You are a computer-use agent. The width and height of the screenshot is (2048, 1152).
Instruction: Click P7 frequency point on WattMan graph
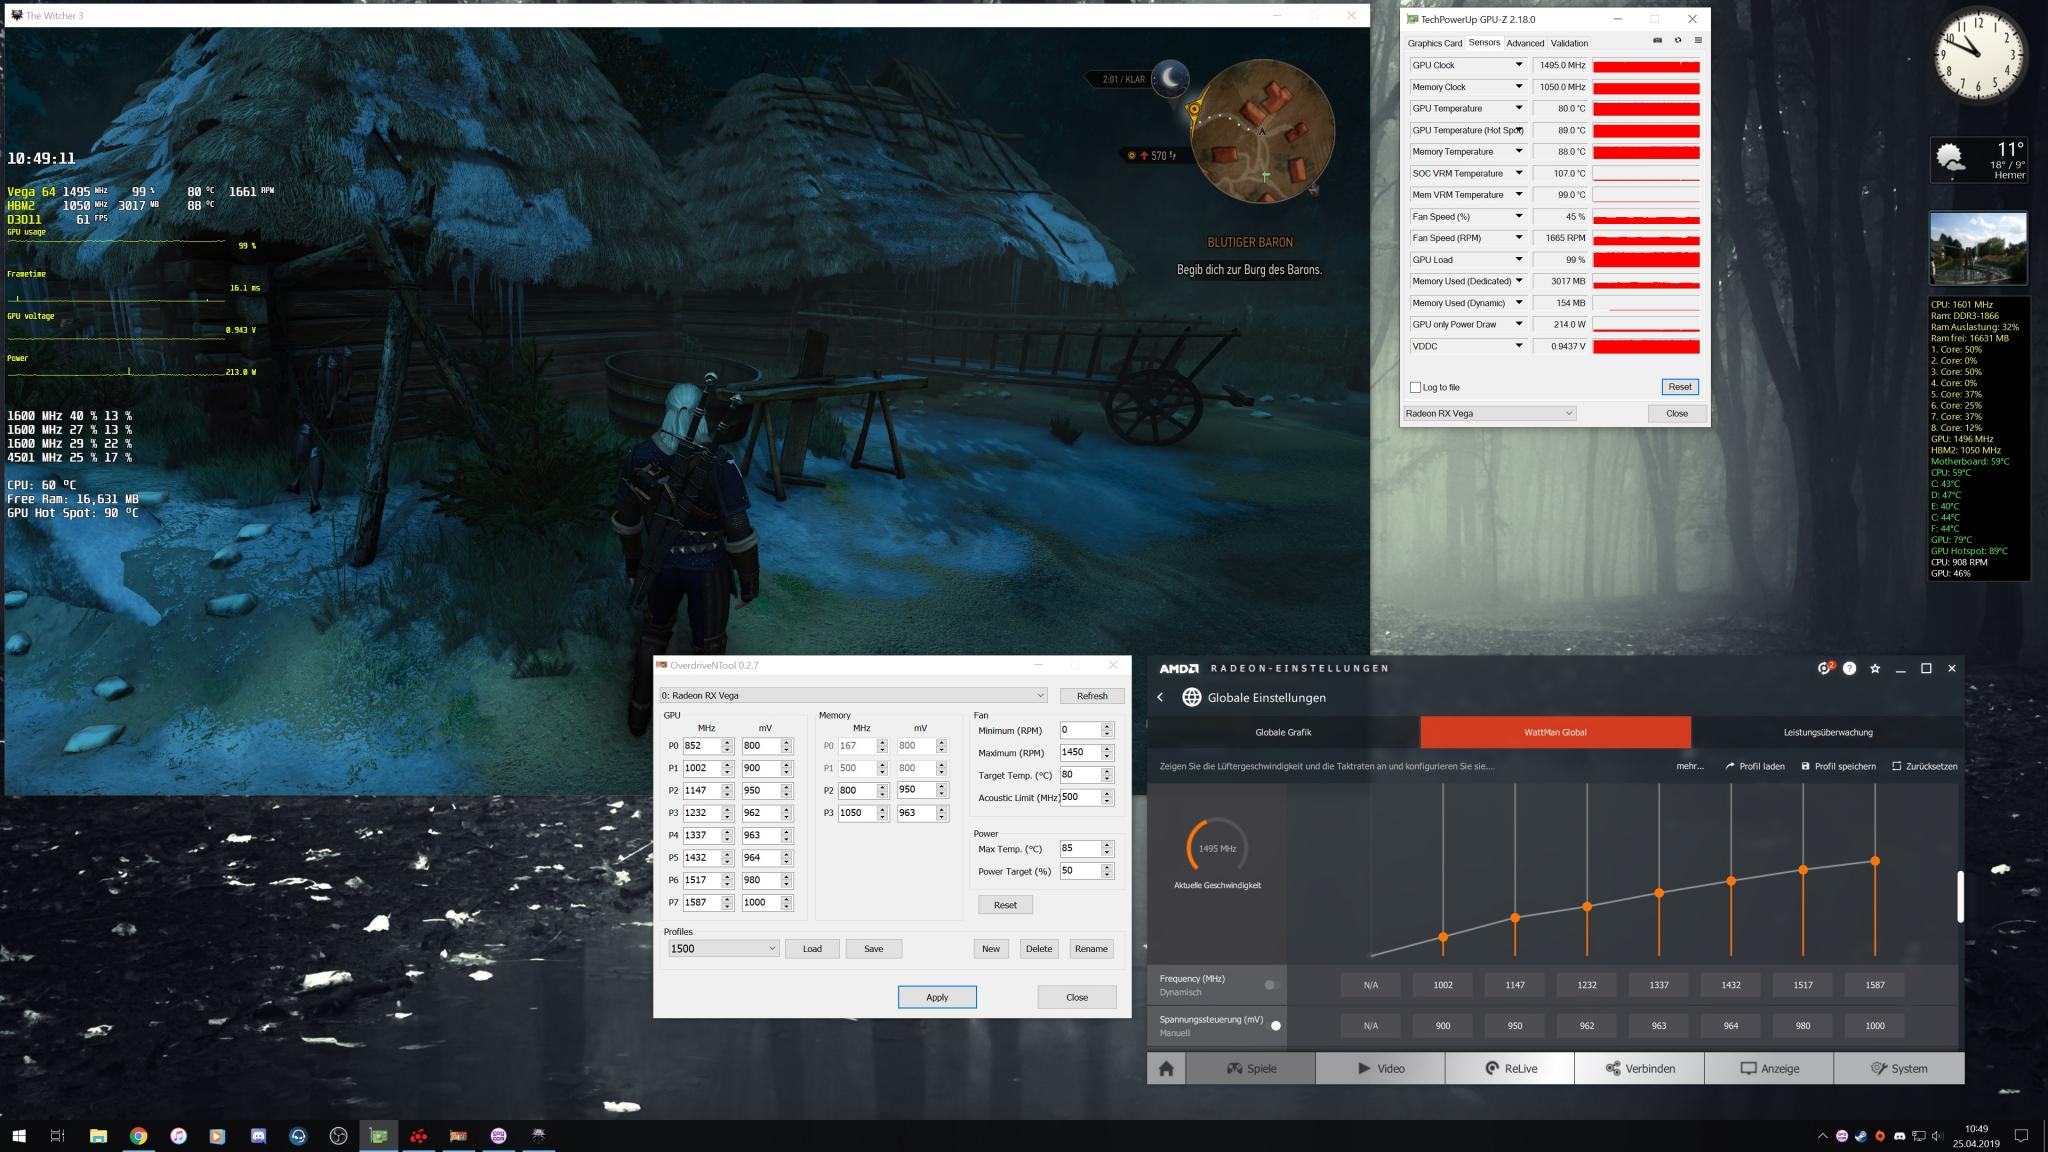point(1875,861)
